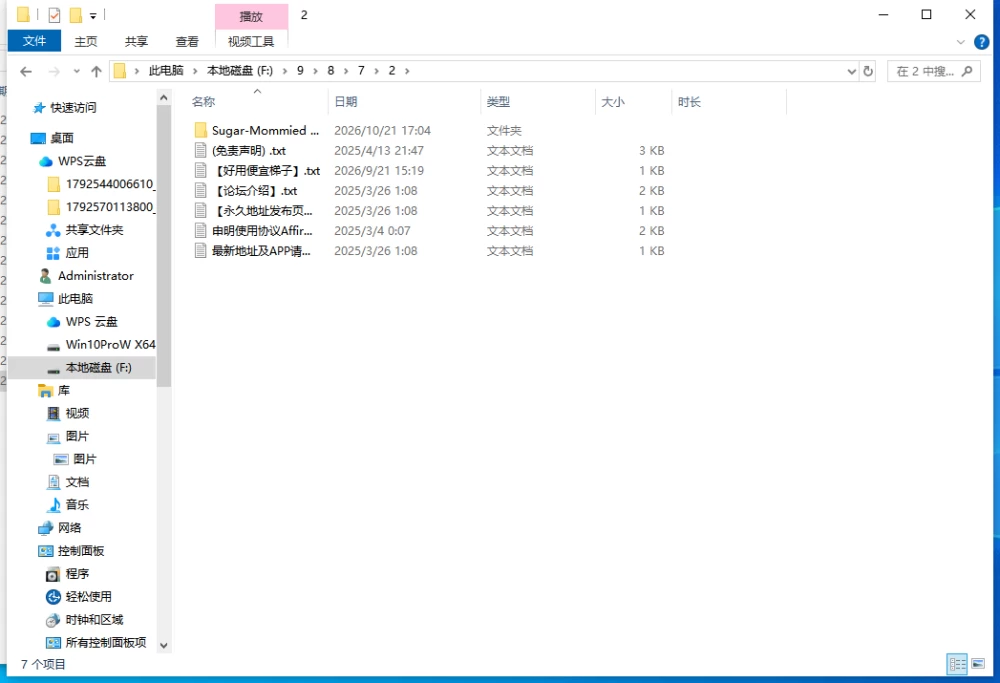The image size is (1000, 683).
Task: Select the 申明使用协议Affir text file
Action: 254,231
